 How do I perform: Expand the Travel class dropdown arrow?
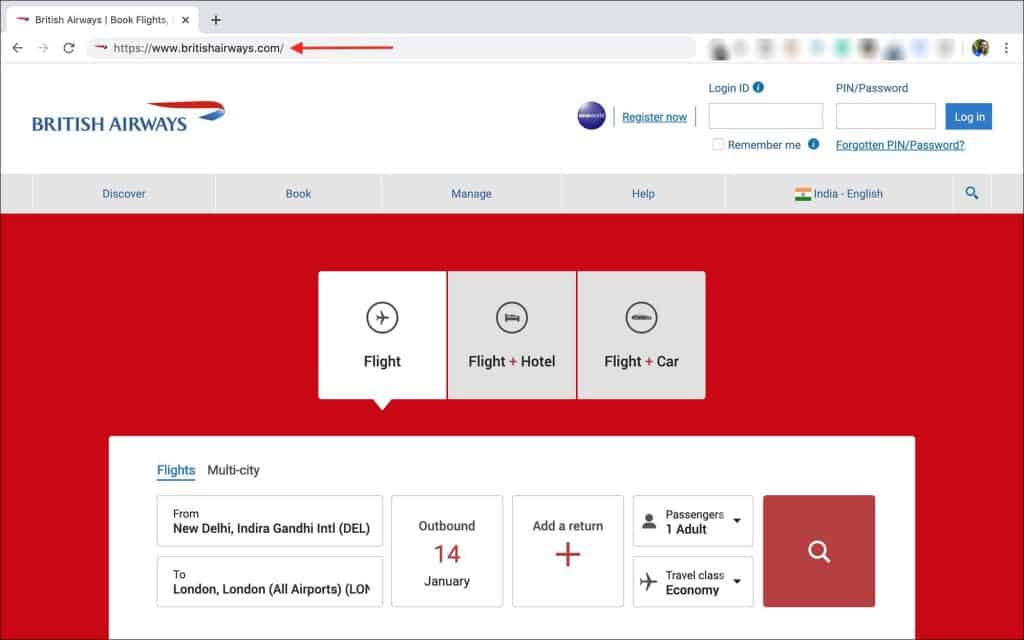coord(737,581)
